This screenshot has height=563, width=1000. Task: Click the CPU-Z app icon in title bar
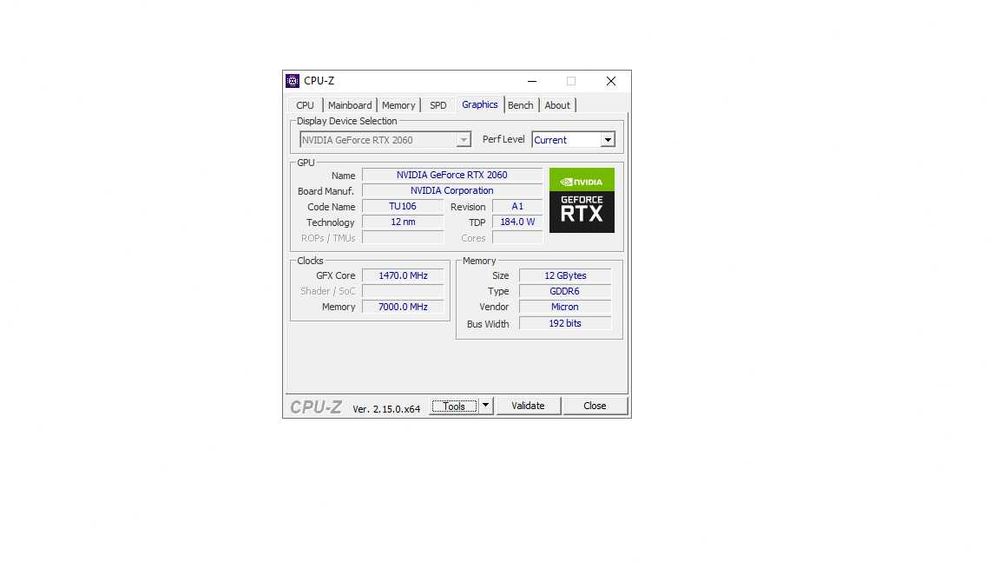(x=292, y=81)
